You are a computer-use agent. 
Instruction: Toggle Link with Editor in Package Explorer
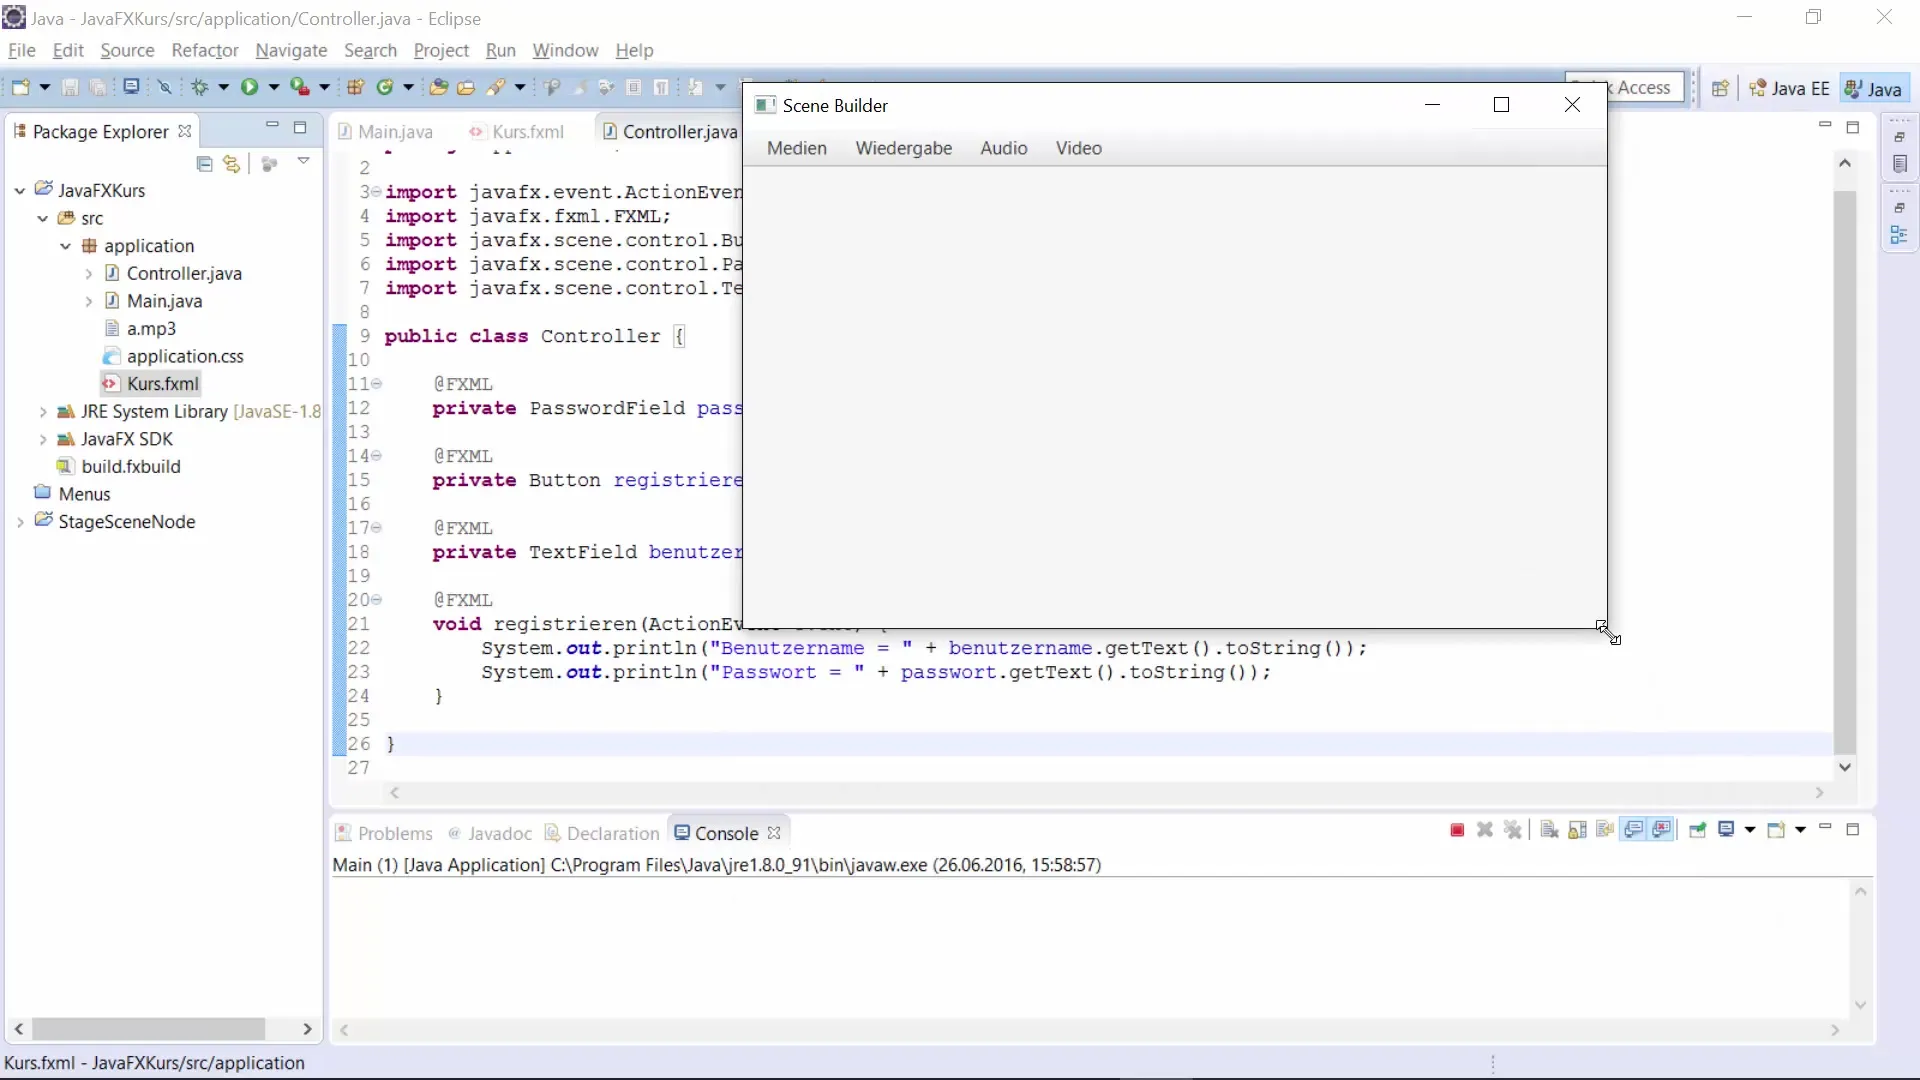[232, 163]
